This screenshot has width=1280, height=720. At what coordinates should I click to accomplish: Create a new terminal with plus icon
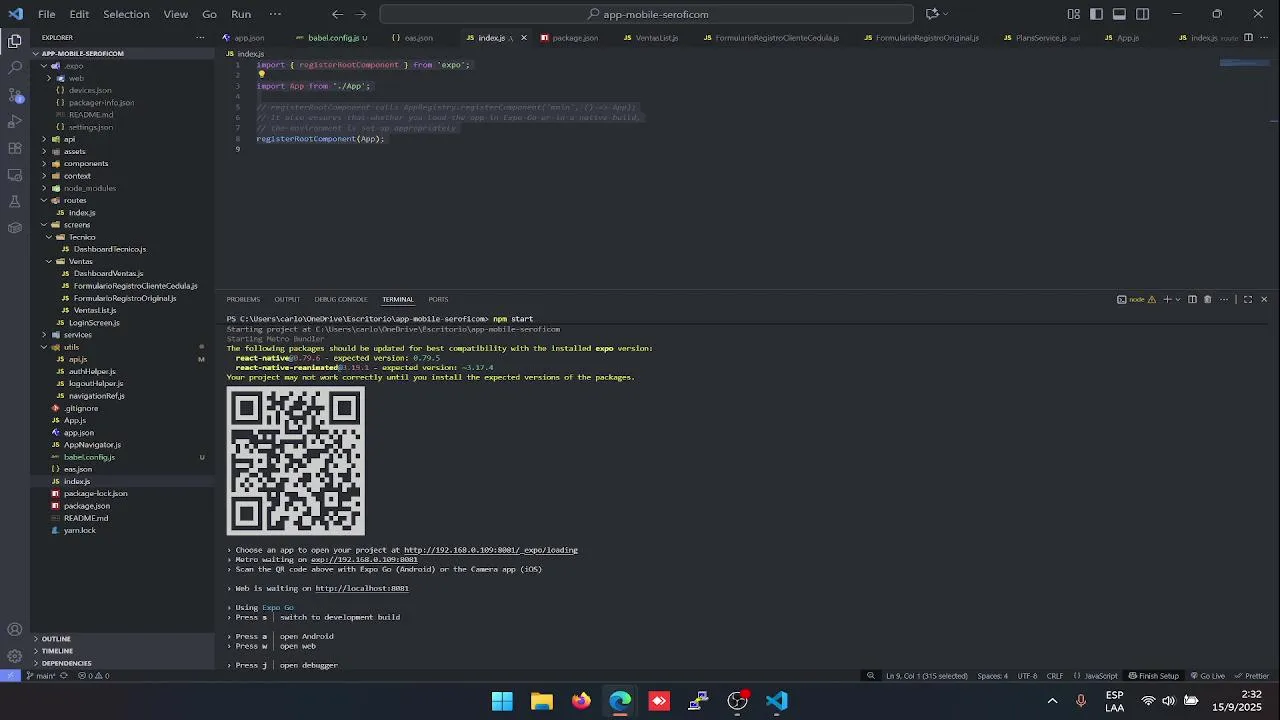(x=1166, y=299)
